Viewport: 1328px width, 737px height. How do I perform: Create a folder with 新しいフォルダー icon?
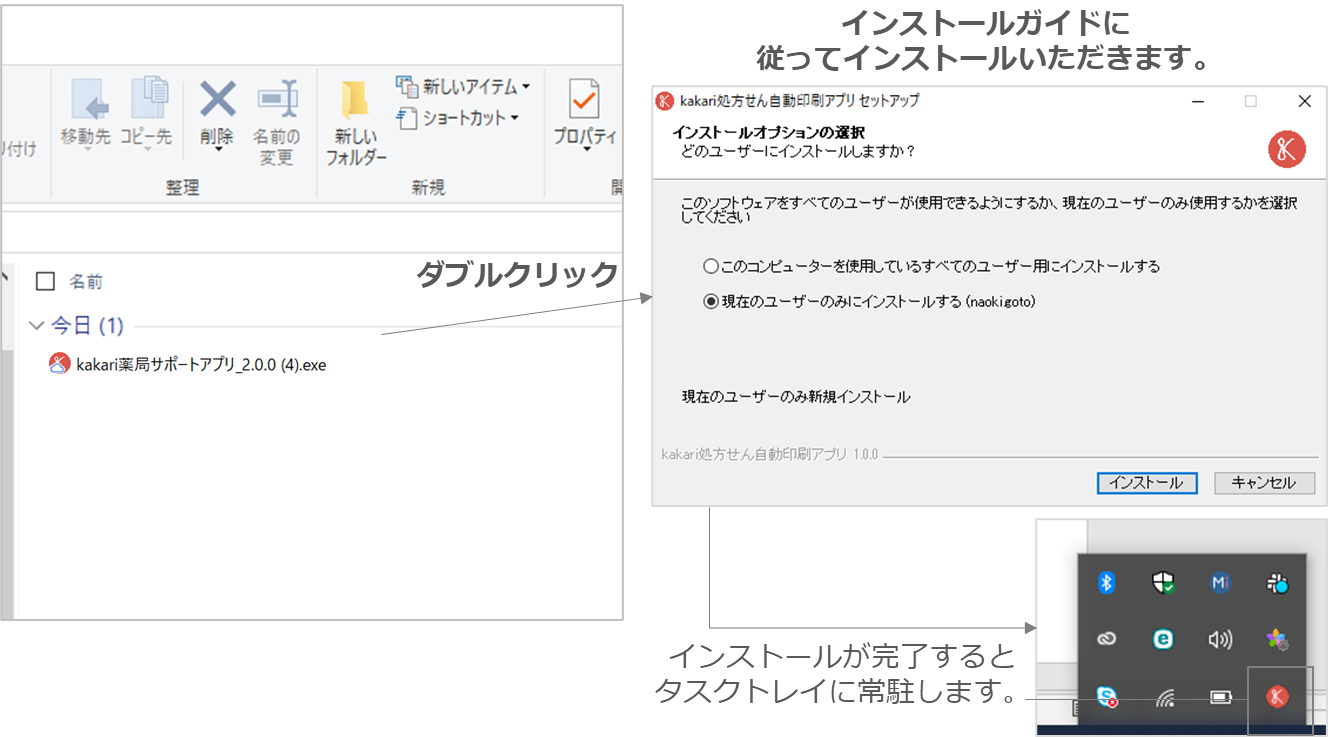tap(354, 100)
